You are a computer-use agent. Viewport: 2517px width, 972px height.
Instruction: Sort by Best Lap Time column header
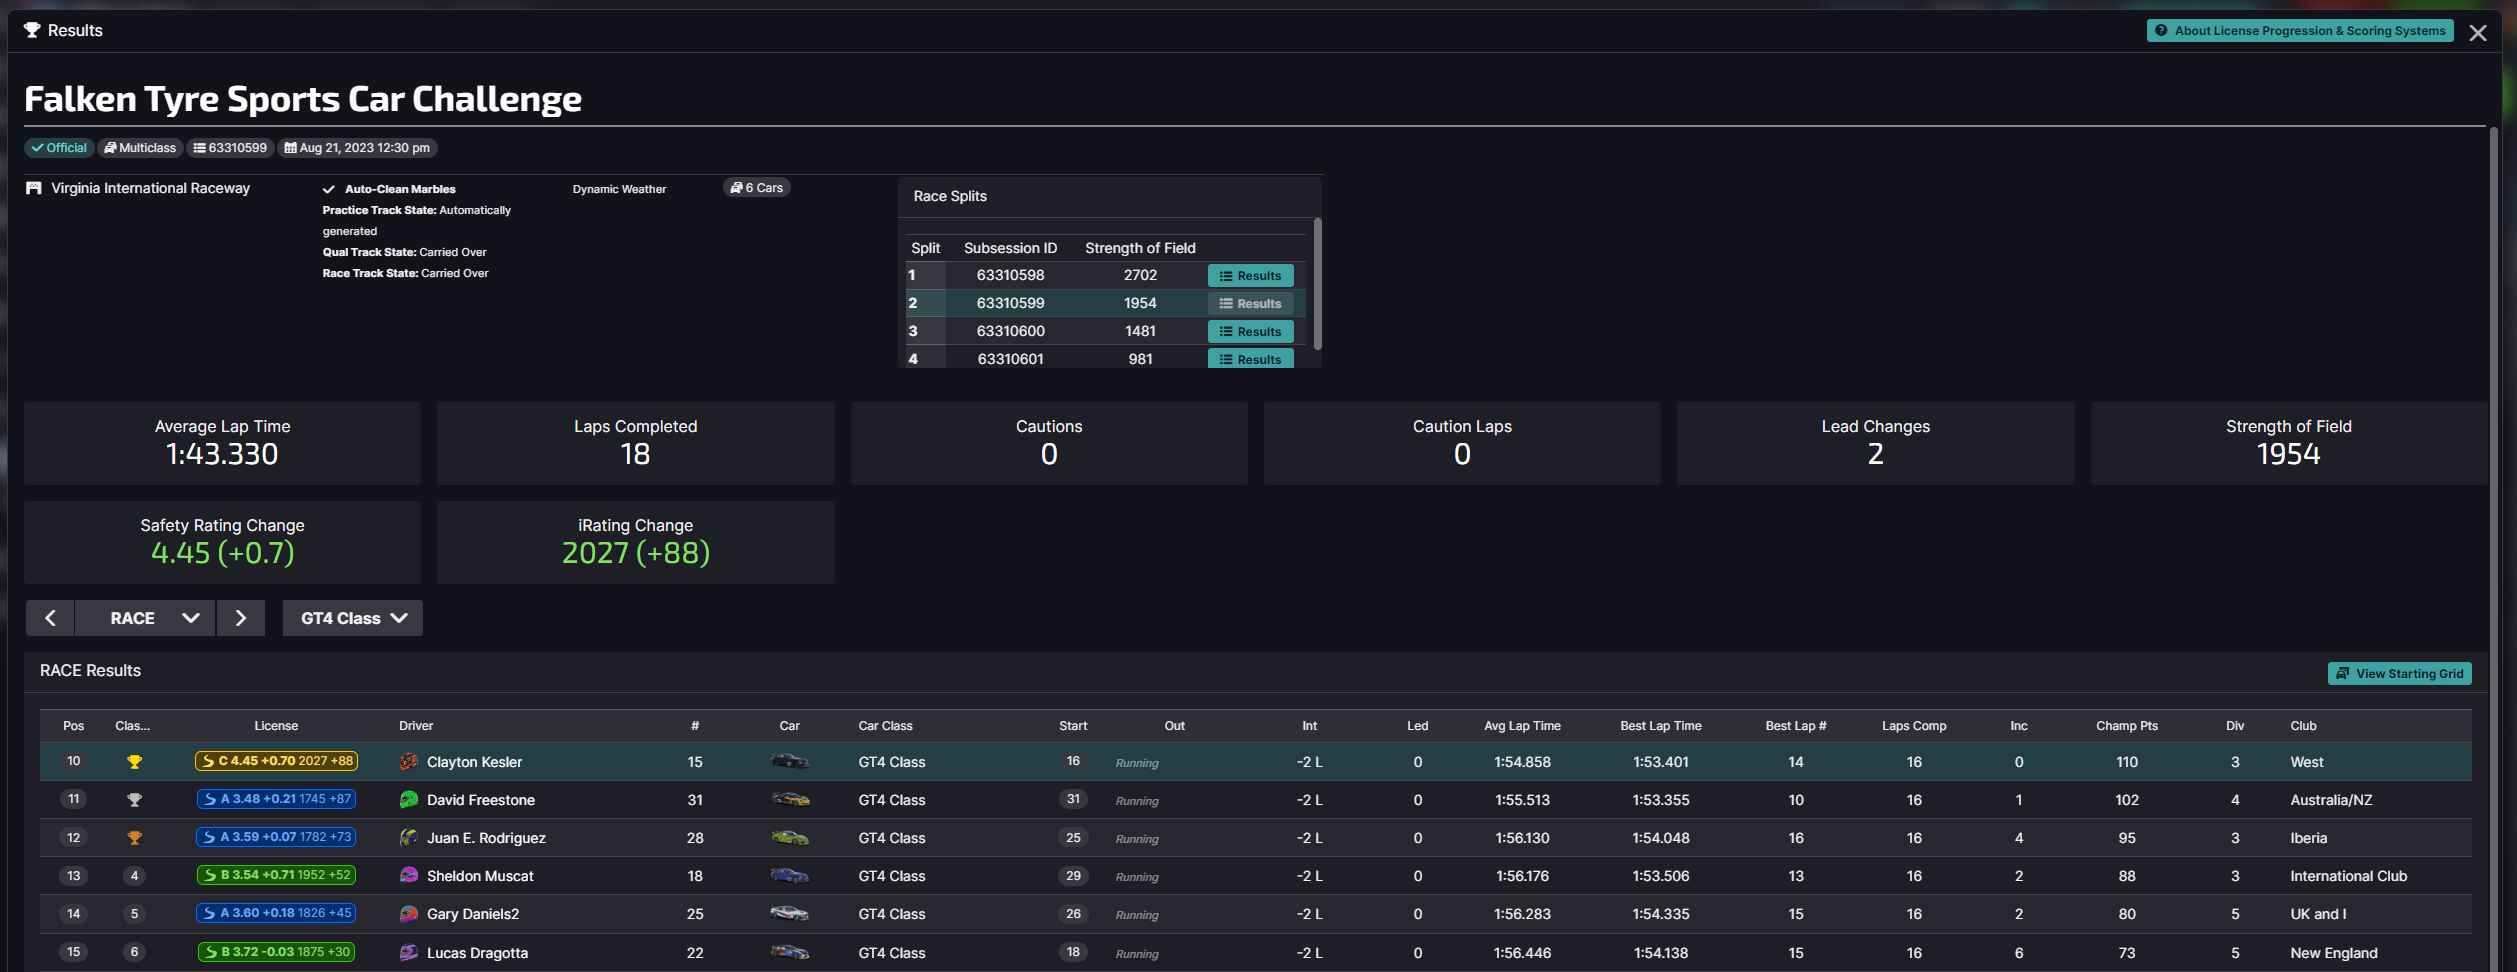point(1661,726)
